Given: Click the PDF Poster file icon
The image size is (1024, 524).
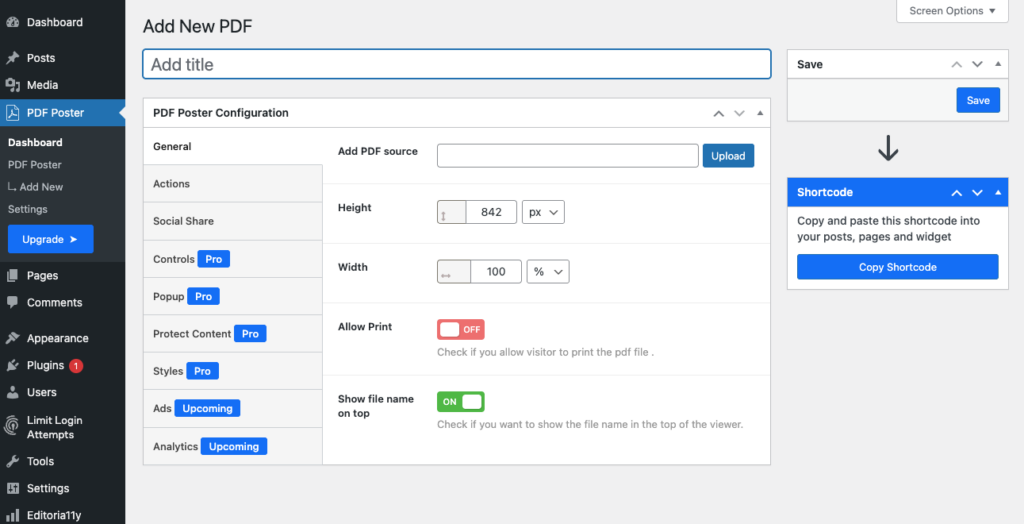Looking at the screenshot, I should pos(12,112).
